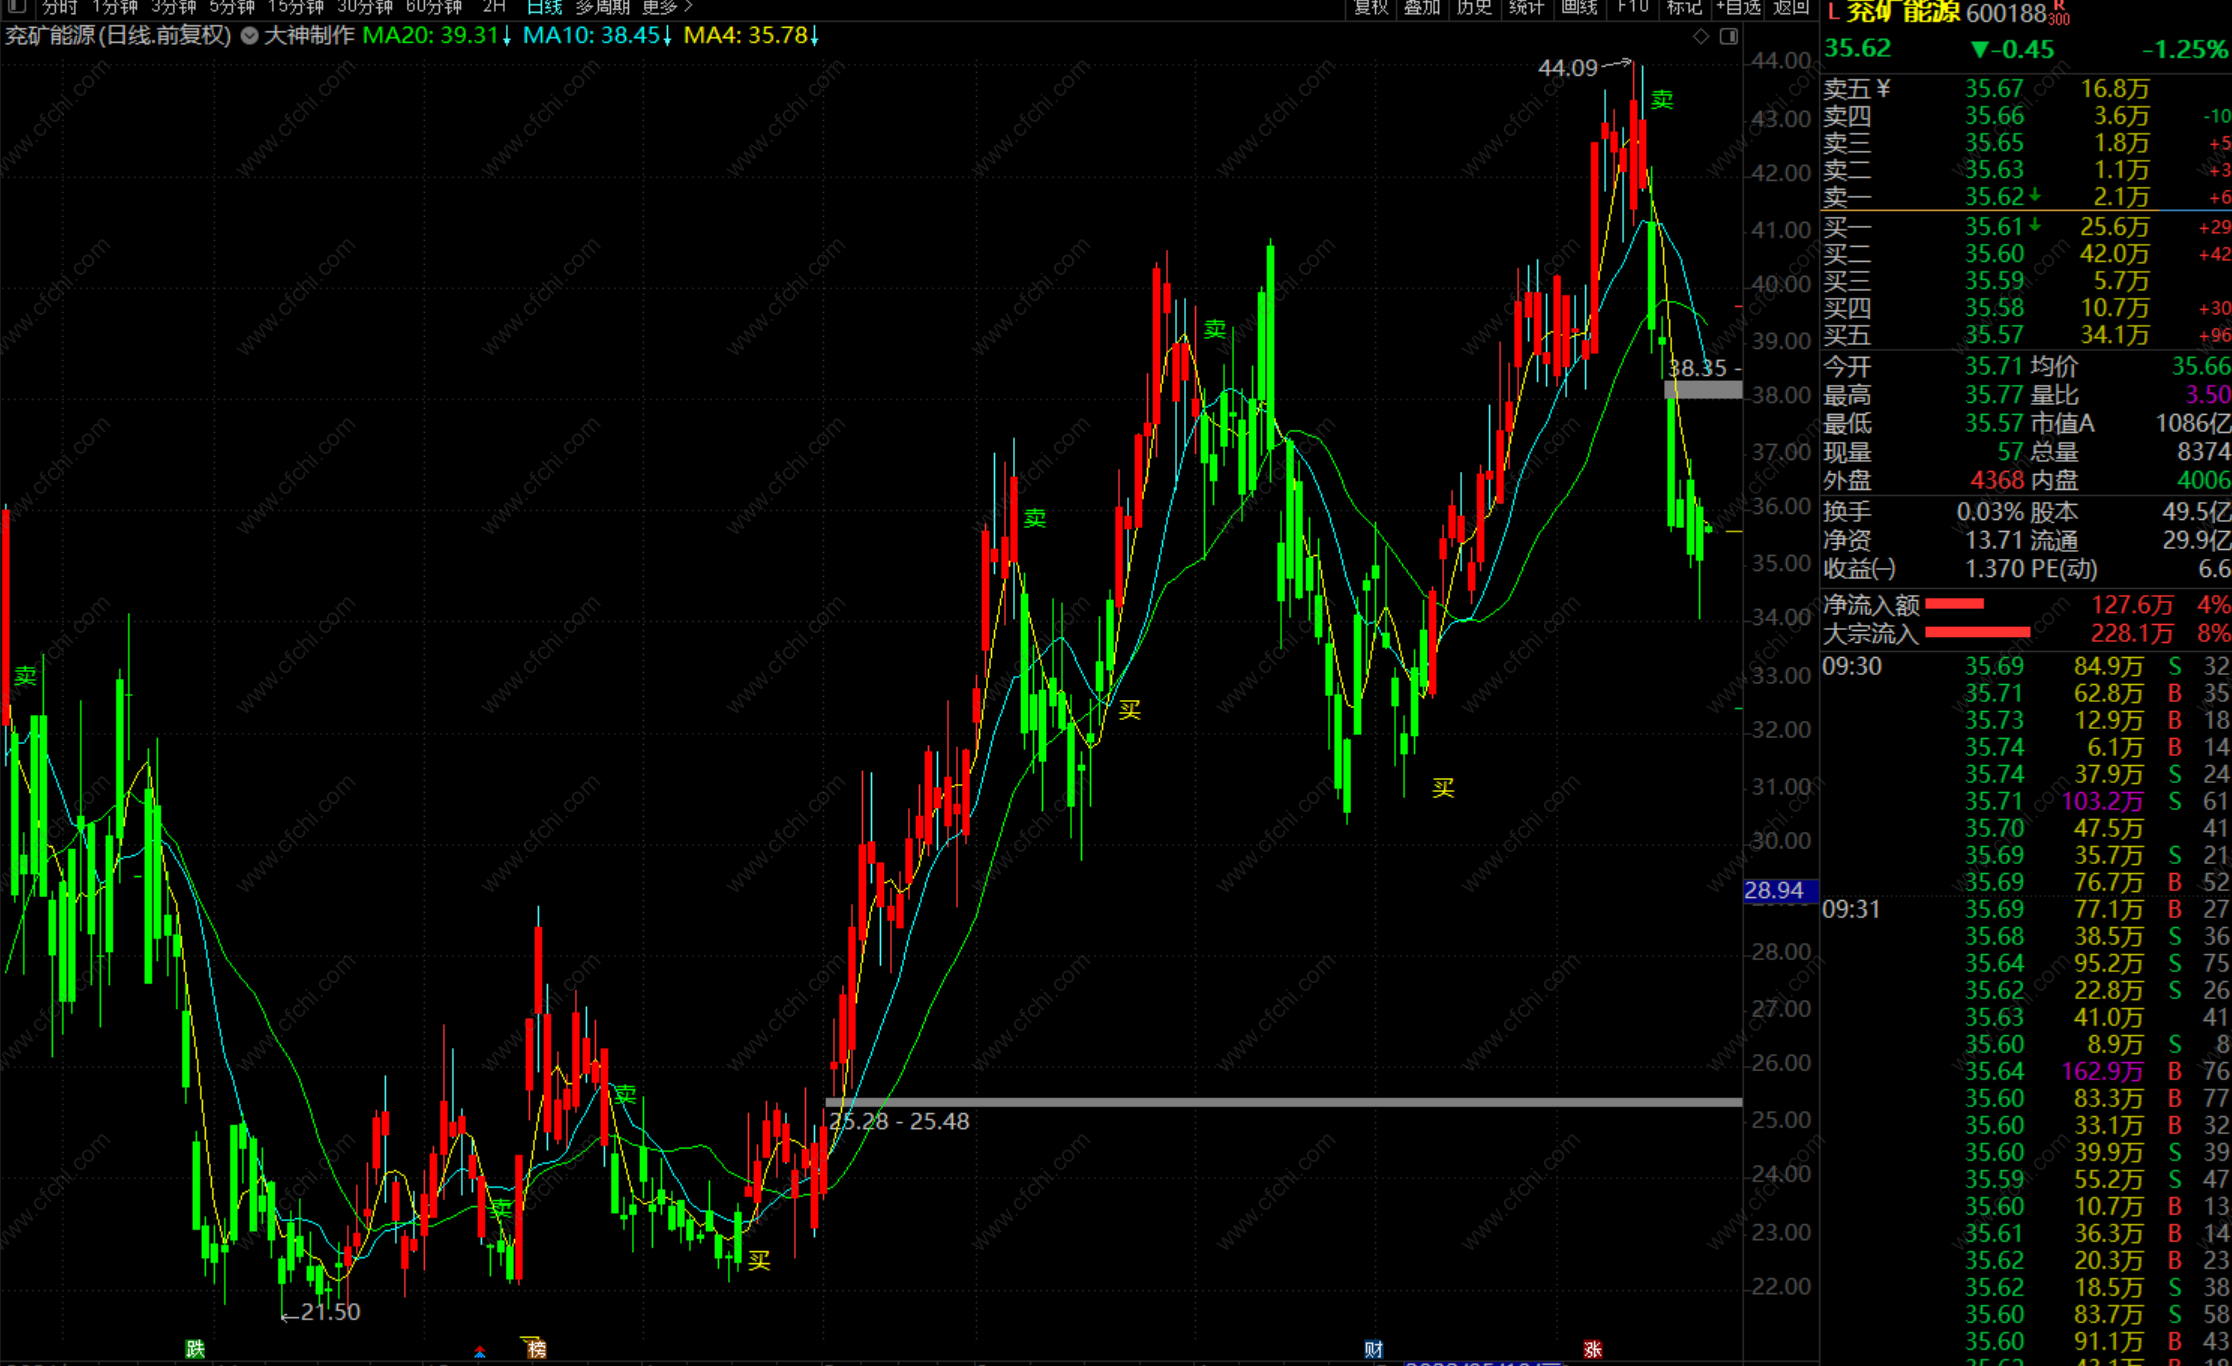Add stock with +自选 button
This screenshot has height=1366, width=2232.
[1739, 7]
